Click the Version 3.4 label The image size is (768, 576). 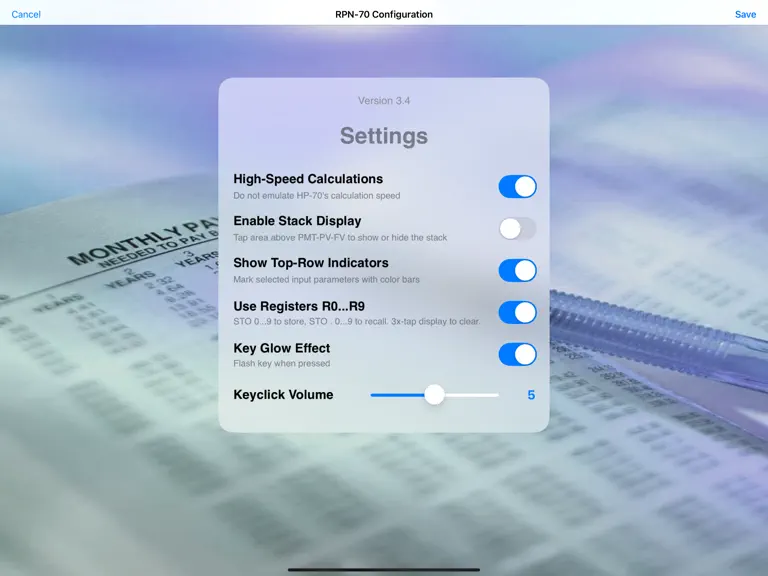pos(384,100)
